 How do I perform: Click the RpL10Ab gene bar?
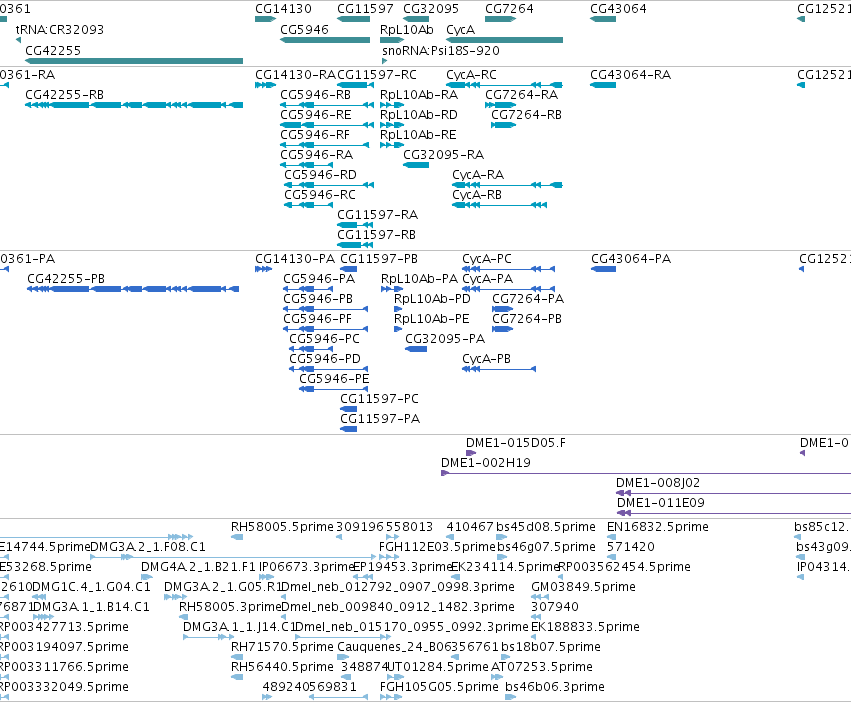click(392, 40)
